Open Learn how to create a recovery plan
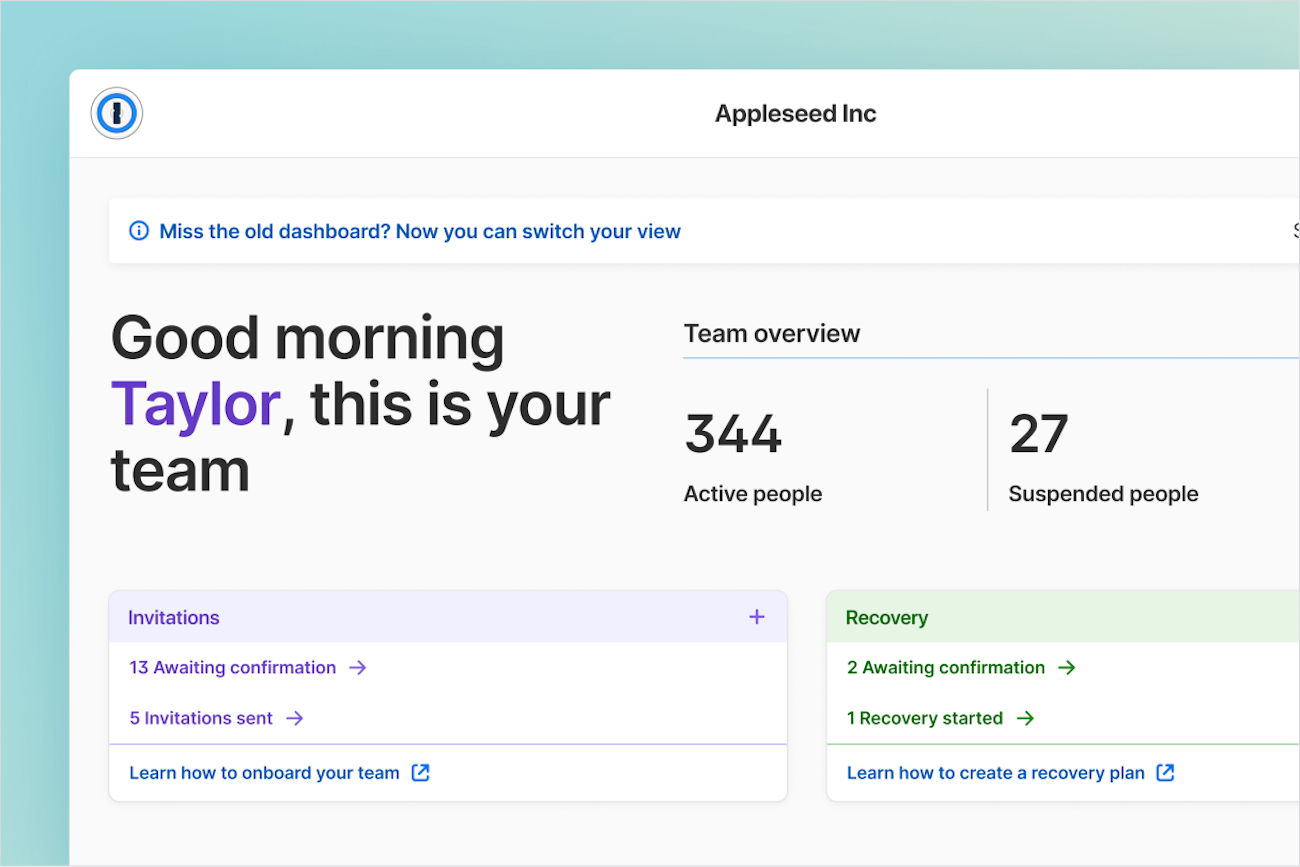The image size is (1300, 867). click(x=995, y=772)
